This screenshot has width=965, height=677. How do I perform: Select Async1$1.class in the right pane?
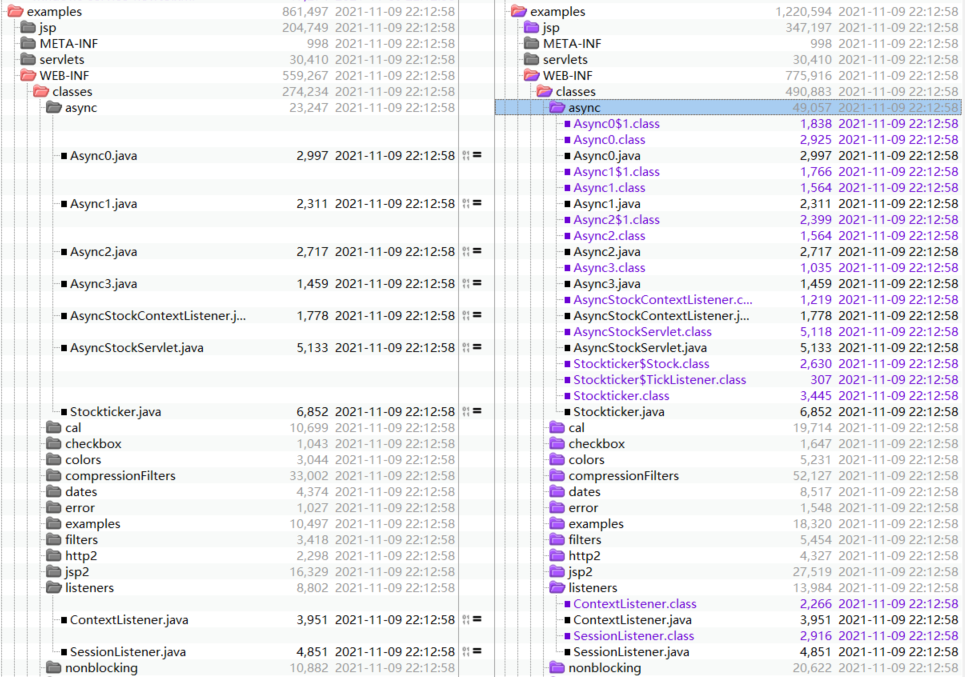[617, 172]
